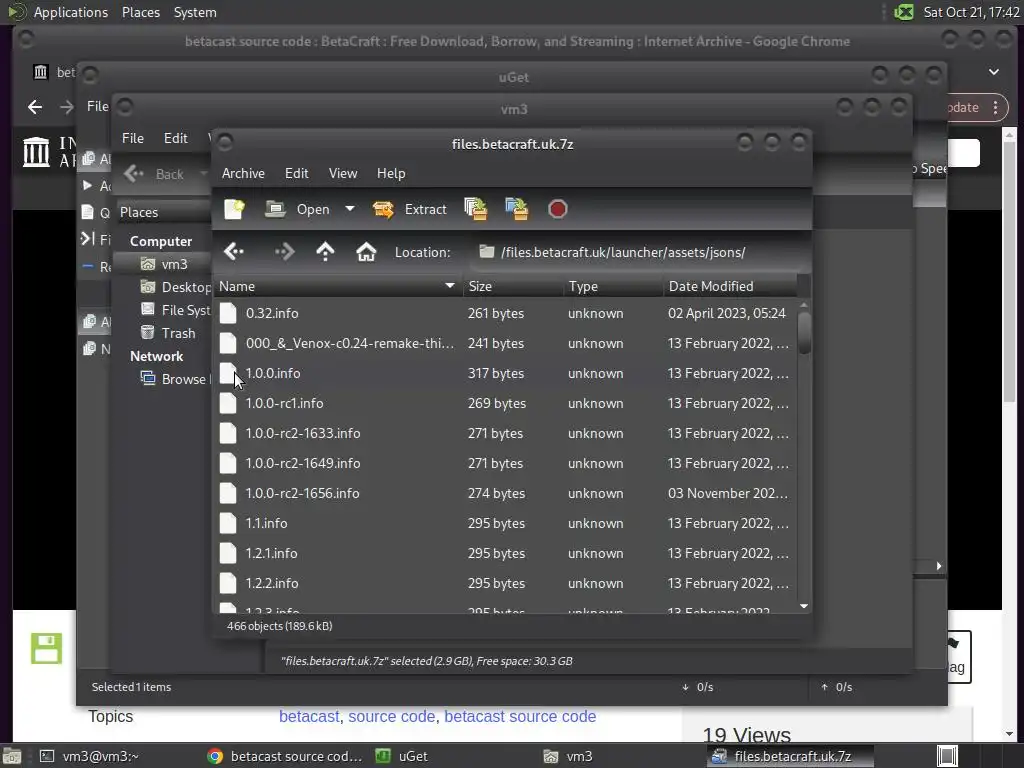Open the Archive menu
This screenshot has height=768, width=1024.
tap(243, 173)
